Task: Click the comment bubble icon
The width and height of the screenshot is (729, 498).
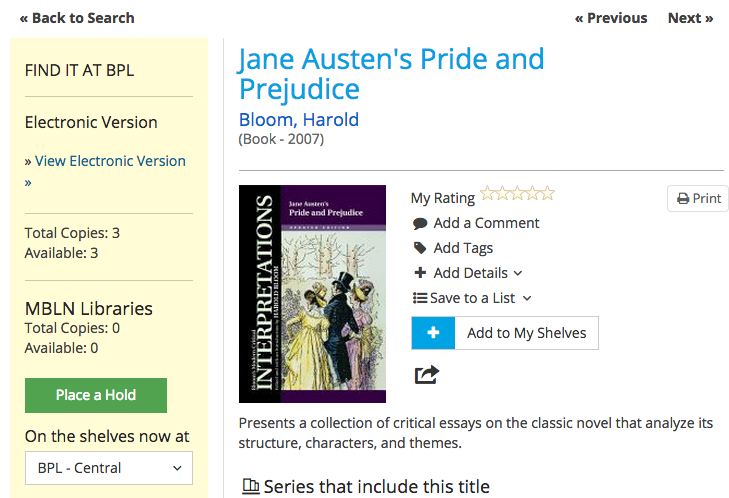Action: click(420, 224)
